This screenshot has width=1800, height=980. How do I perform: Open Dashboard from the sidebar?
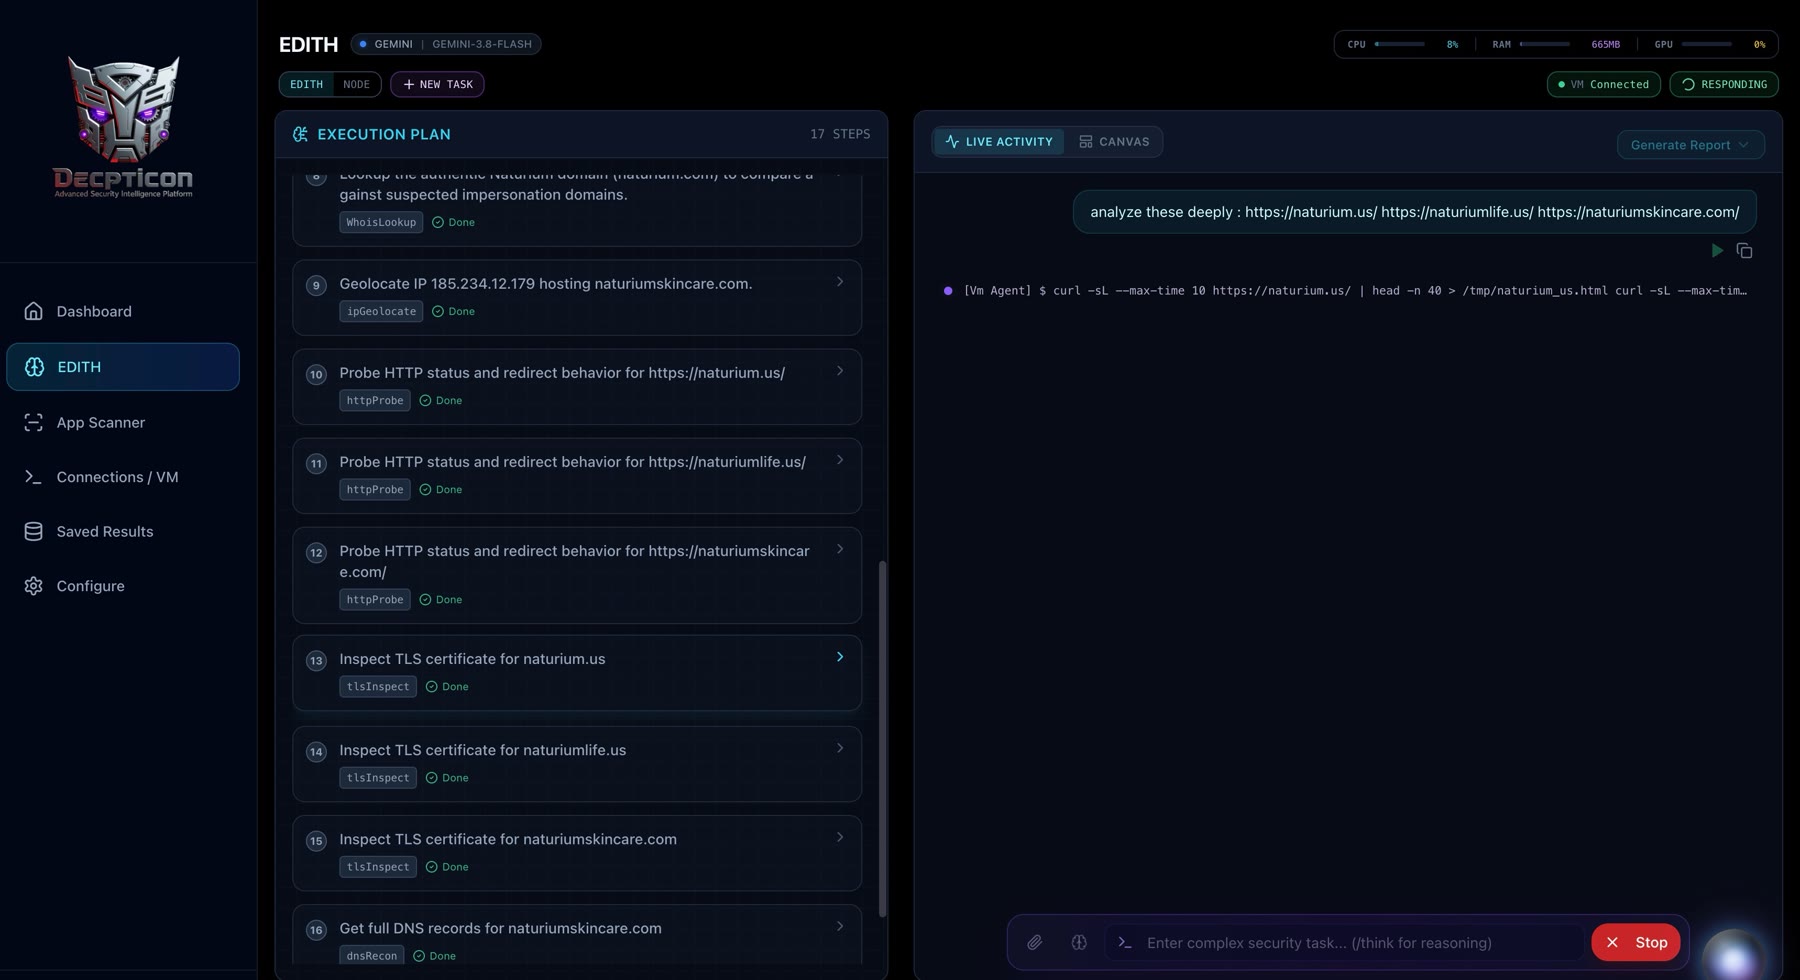(x=123, y=311)
